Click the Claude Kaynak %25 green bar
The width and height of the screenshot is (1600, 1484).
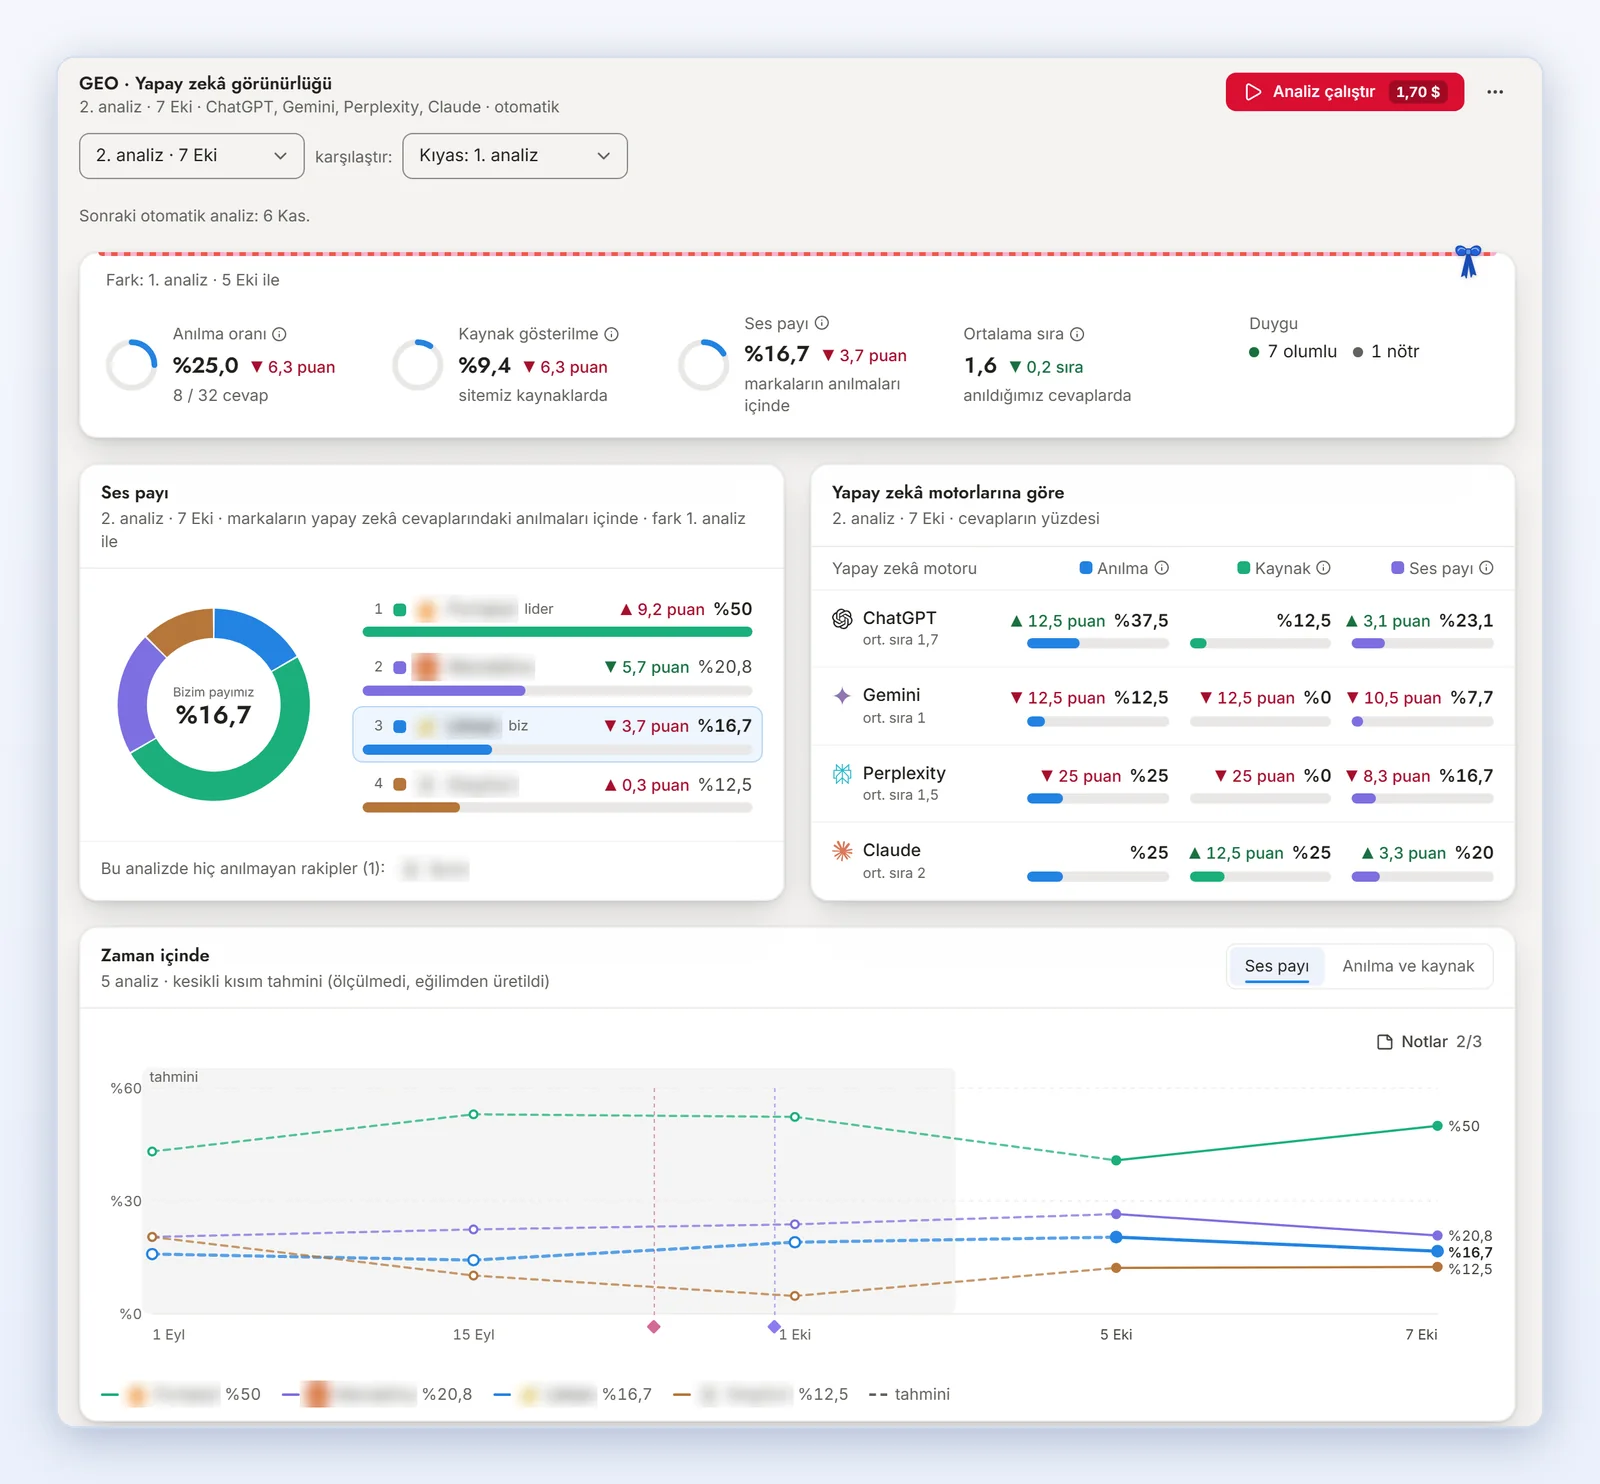tap(1207, 877)
